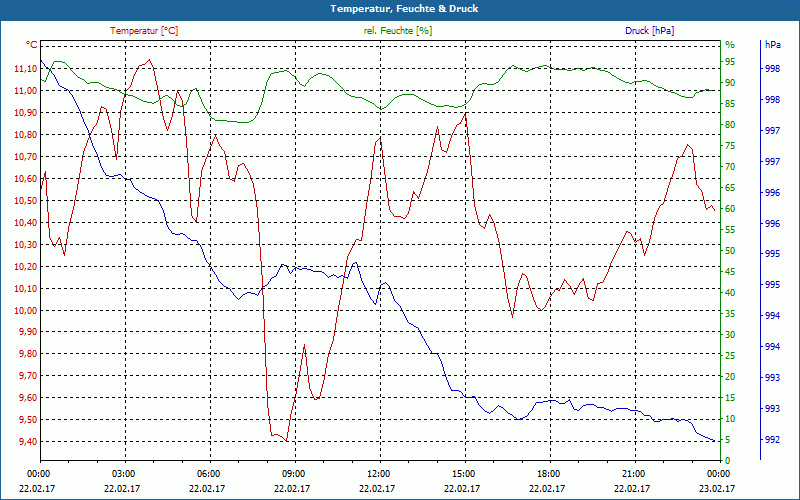Click the temperature axis value "11,10"

[x=26, y=69]
